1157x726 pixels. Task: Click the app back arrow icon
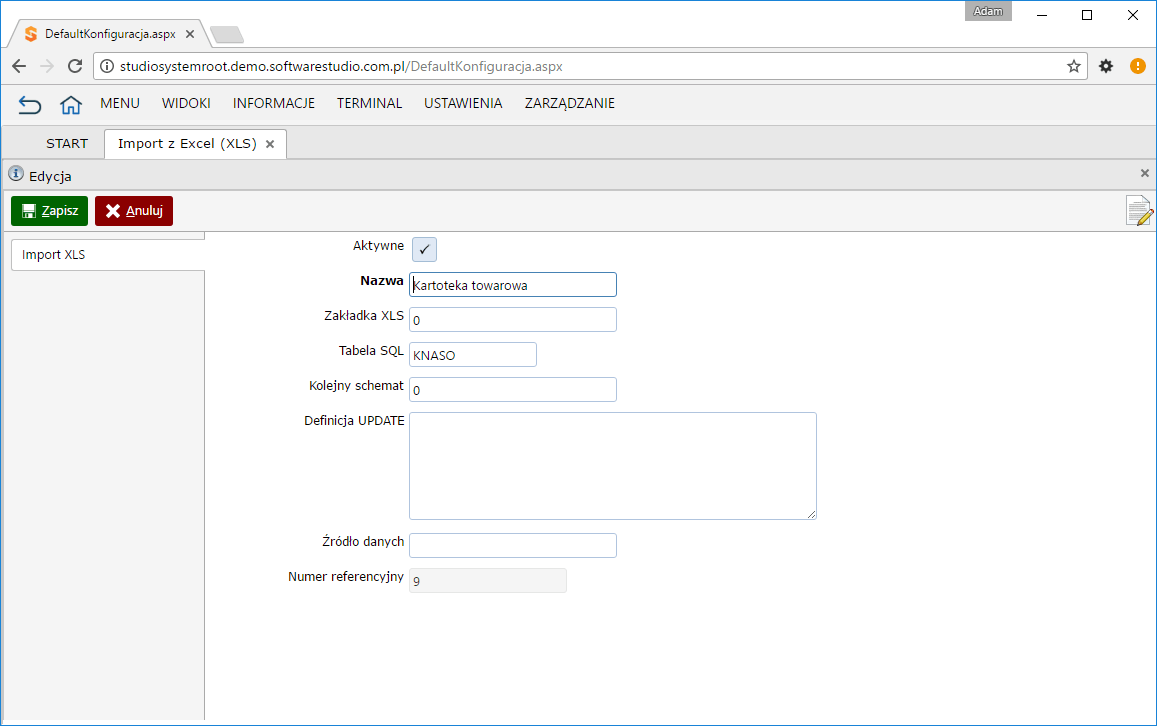[30, 105]
